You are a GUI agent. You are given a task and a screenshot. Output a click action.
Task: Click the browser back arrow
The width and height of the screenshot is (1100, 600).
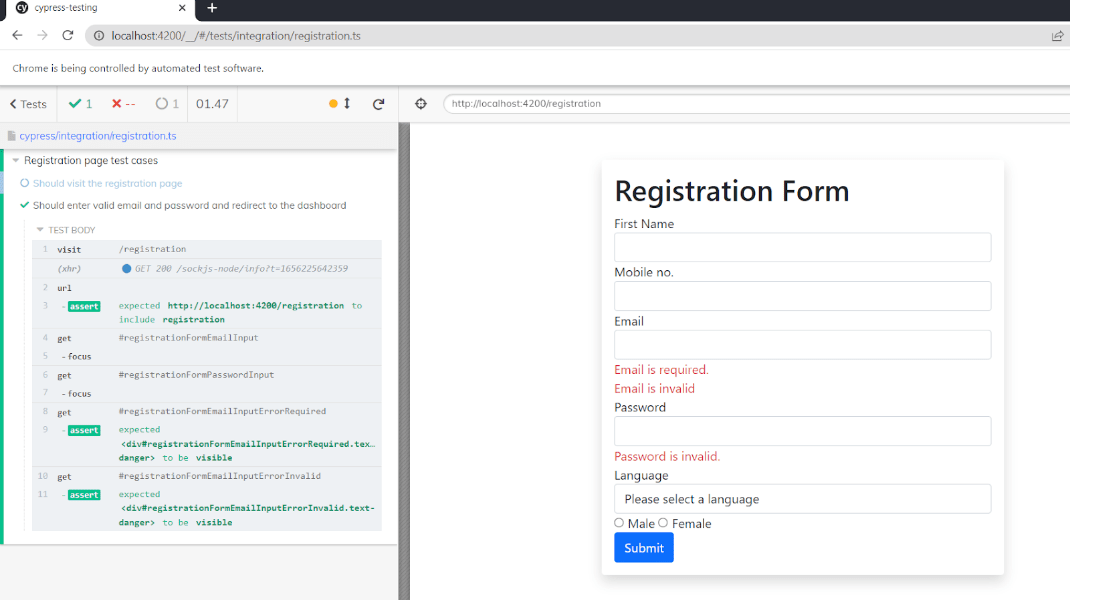pos(16,34)
